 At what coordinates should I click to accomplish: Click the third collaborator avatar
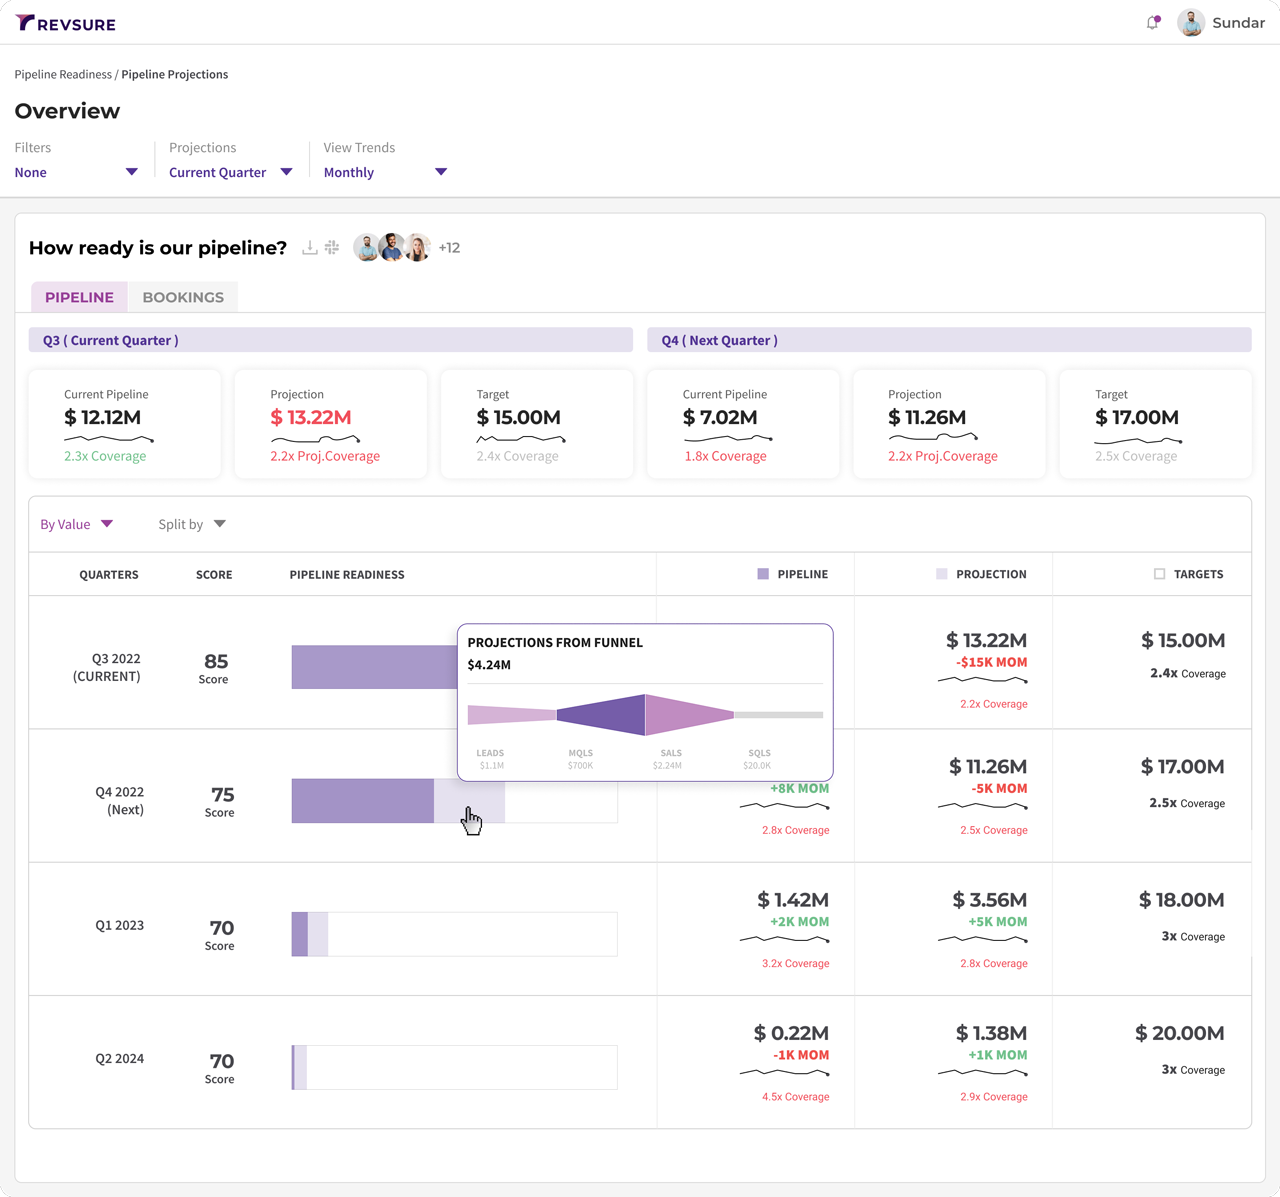click(417, 247)
